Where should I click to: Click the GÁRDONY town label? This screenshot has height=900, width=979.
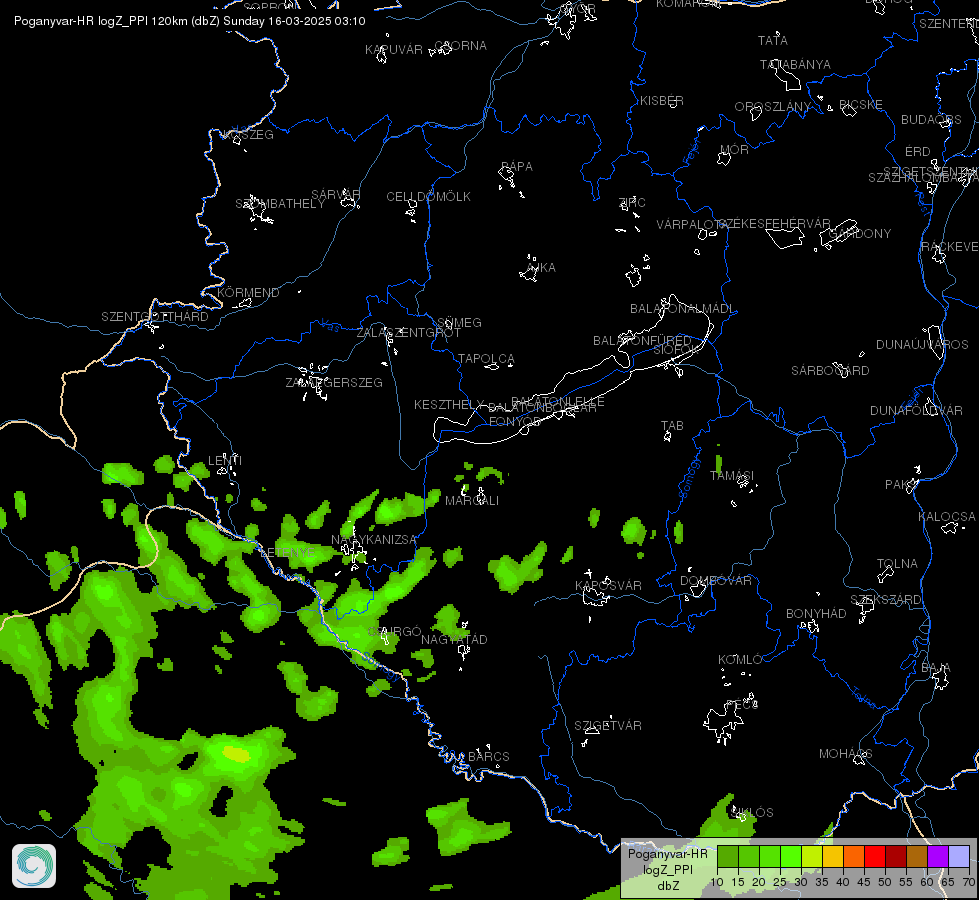click(x=860, y=234)
